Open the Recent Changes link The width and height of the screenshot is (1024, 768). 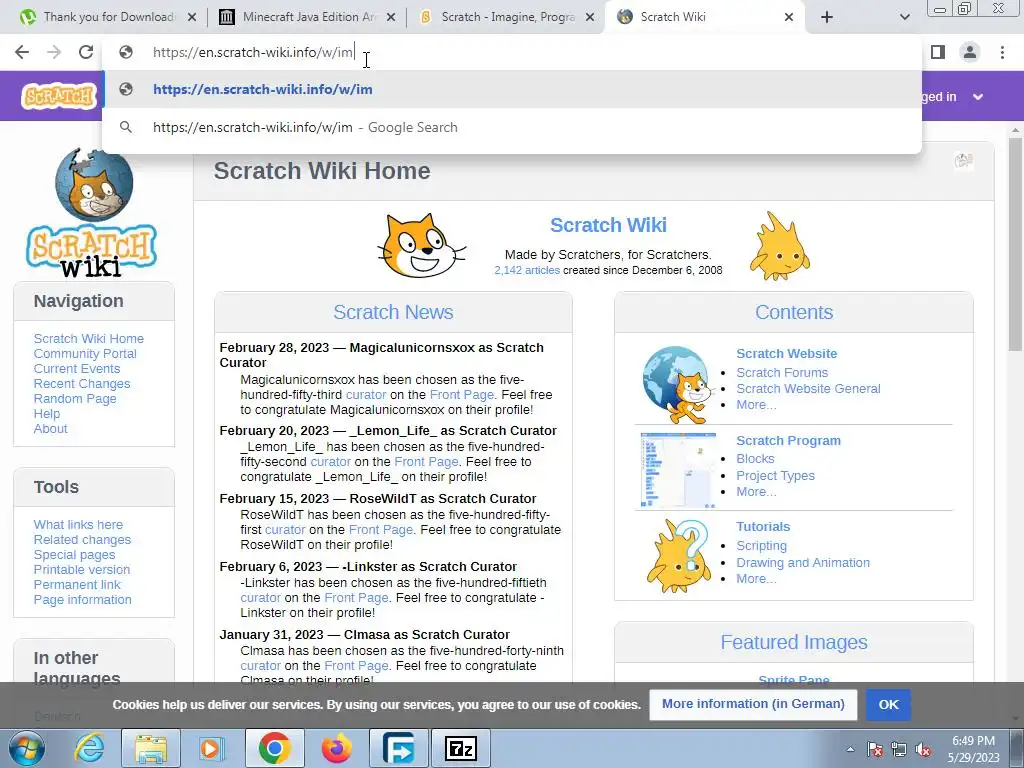click(82, 383)
